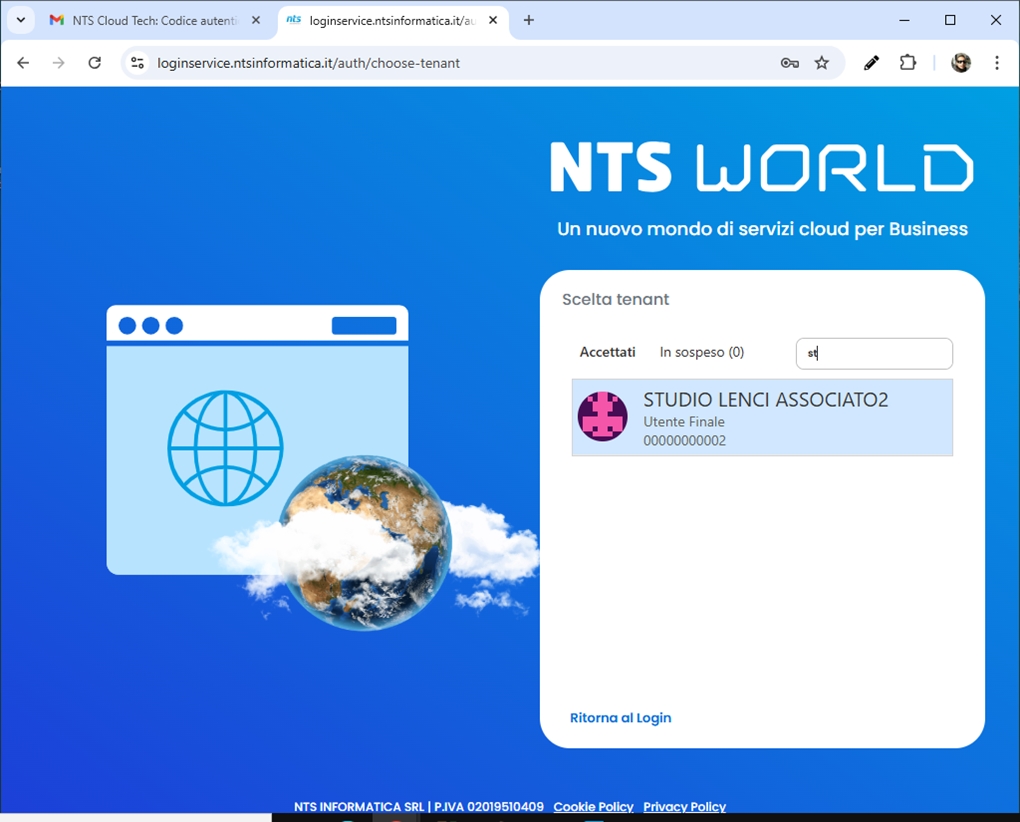Expand the tab search dropdown arrow
1020x822 pixels.
(21, 20)
